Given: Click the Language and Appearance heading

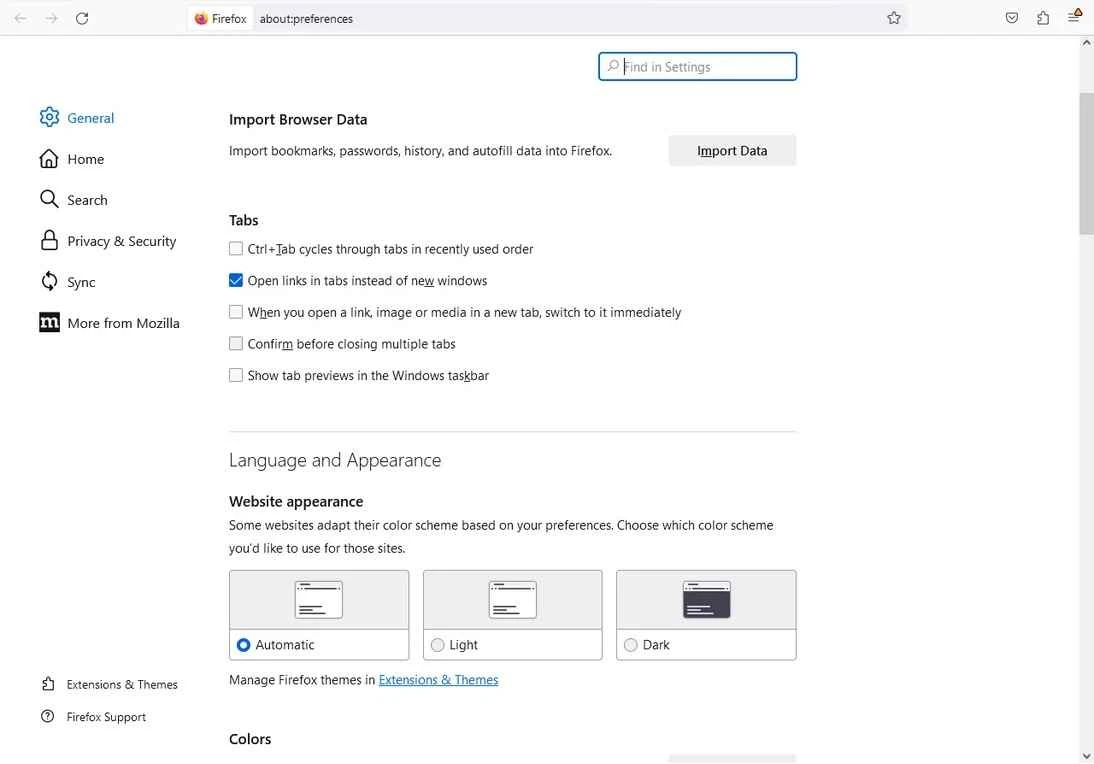Looking at the screenshot, I should click(335, 460).
